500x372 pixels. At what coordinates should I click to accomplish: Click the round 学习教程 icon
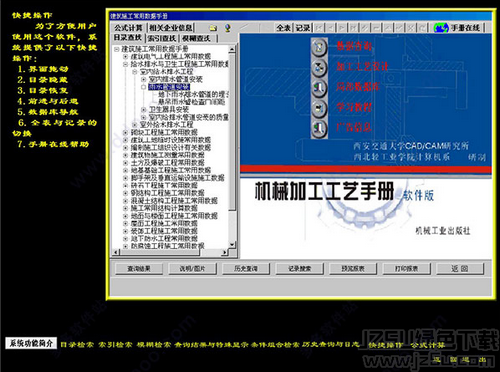319,108
